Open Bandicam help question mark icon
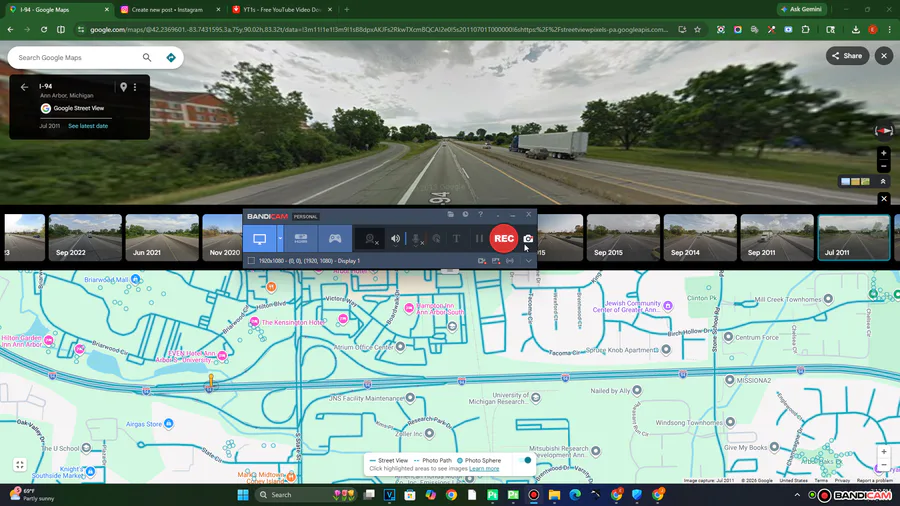Screen dimensions: 900x506 pyautogui.click(x=480, y=215)
